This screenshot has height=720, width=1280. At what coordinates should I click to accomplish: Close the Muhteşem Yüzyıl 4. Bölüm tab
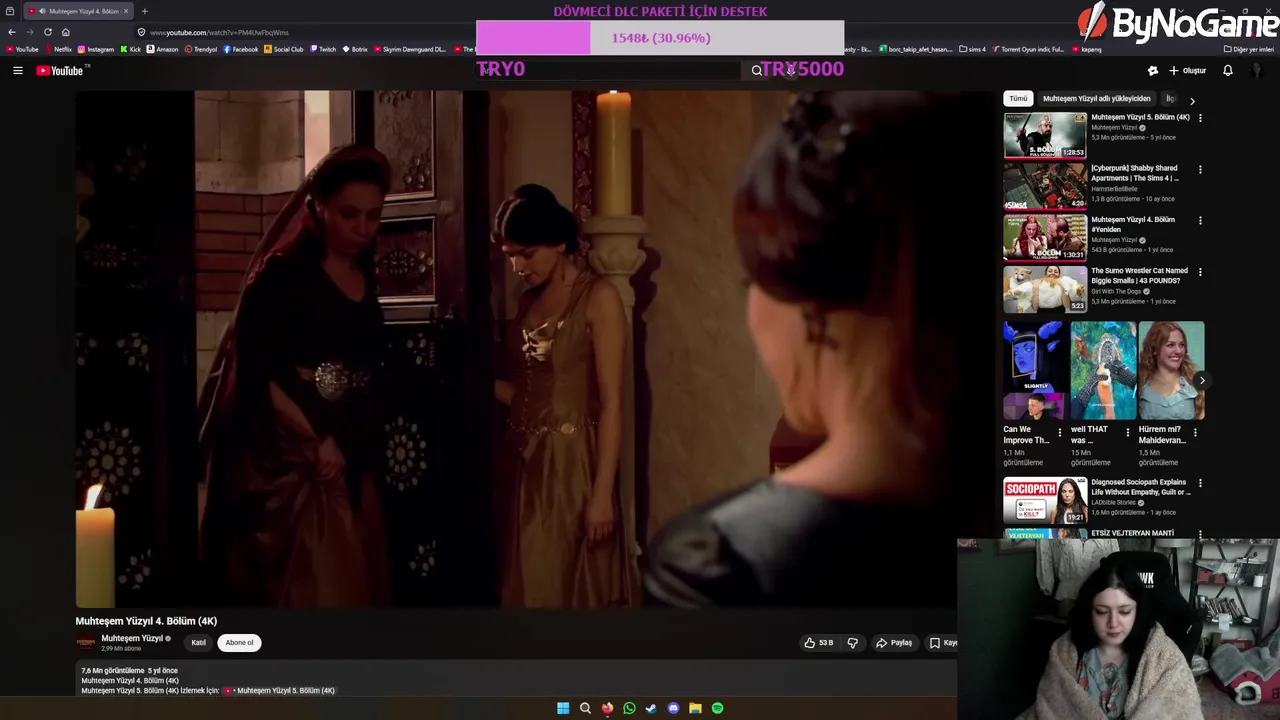point(125,11)
